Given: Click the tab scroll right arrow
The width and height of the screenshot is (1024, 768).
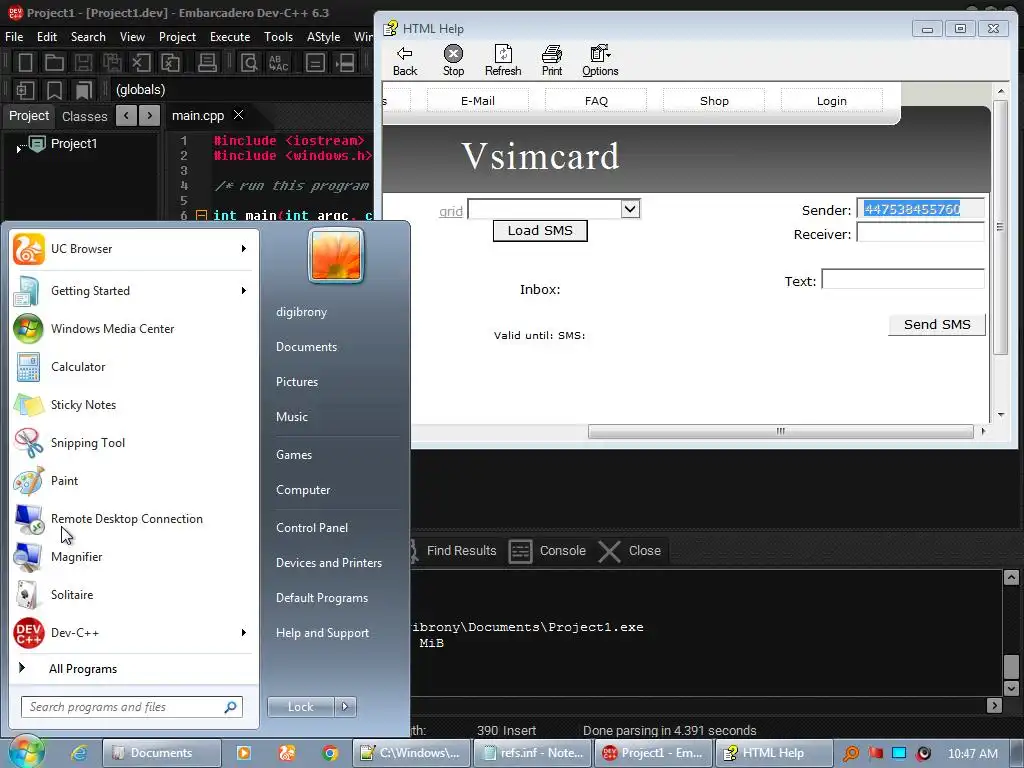Looking at the screenshot, I should (150, 116).
